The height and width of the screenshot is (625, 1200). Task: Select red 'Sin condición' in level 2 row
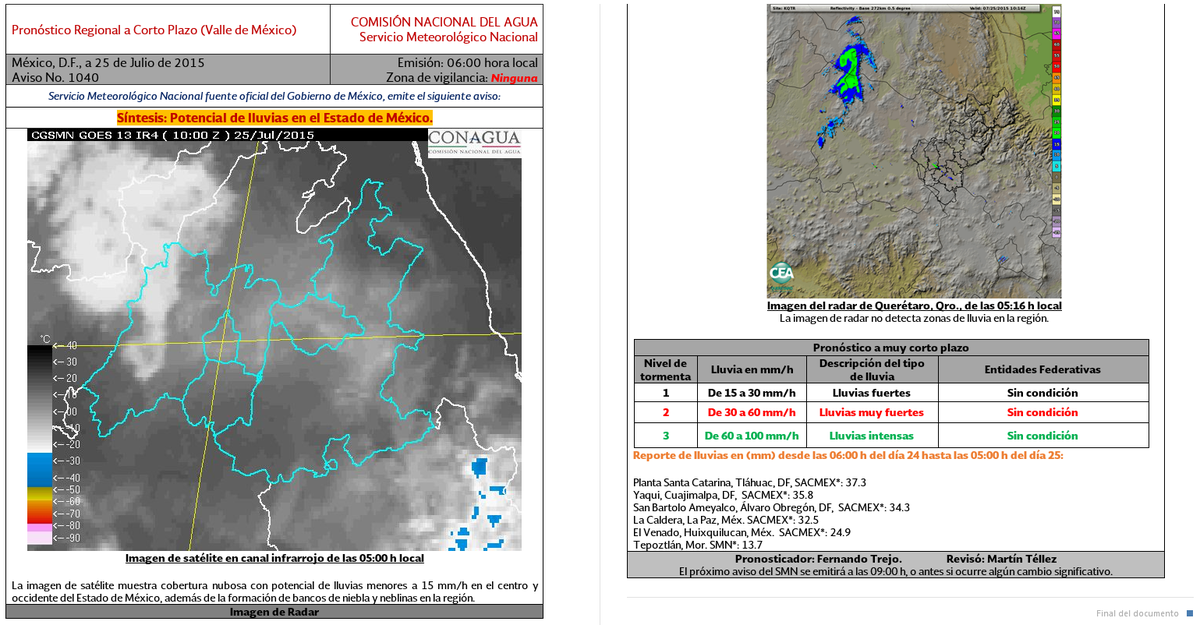point(1042,412)
